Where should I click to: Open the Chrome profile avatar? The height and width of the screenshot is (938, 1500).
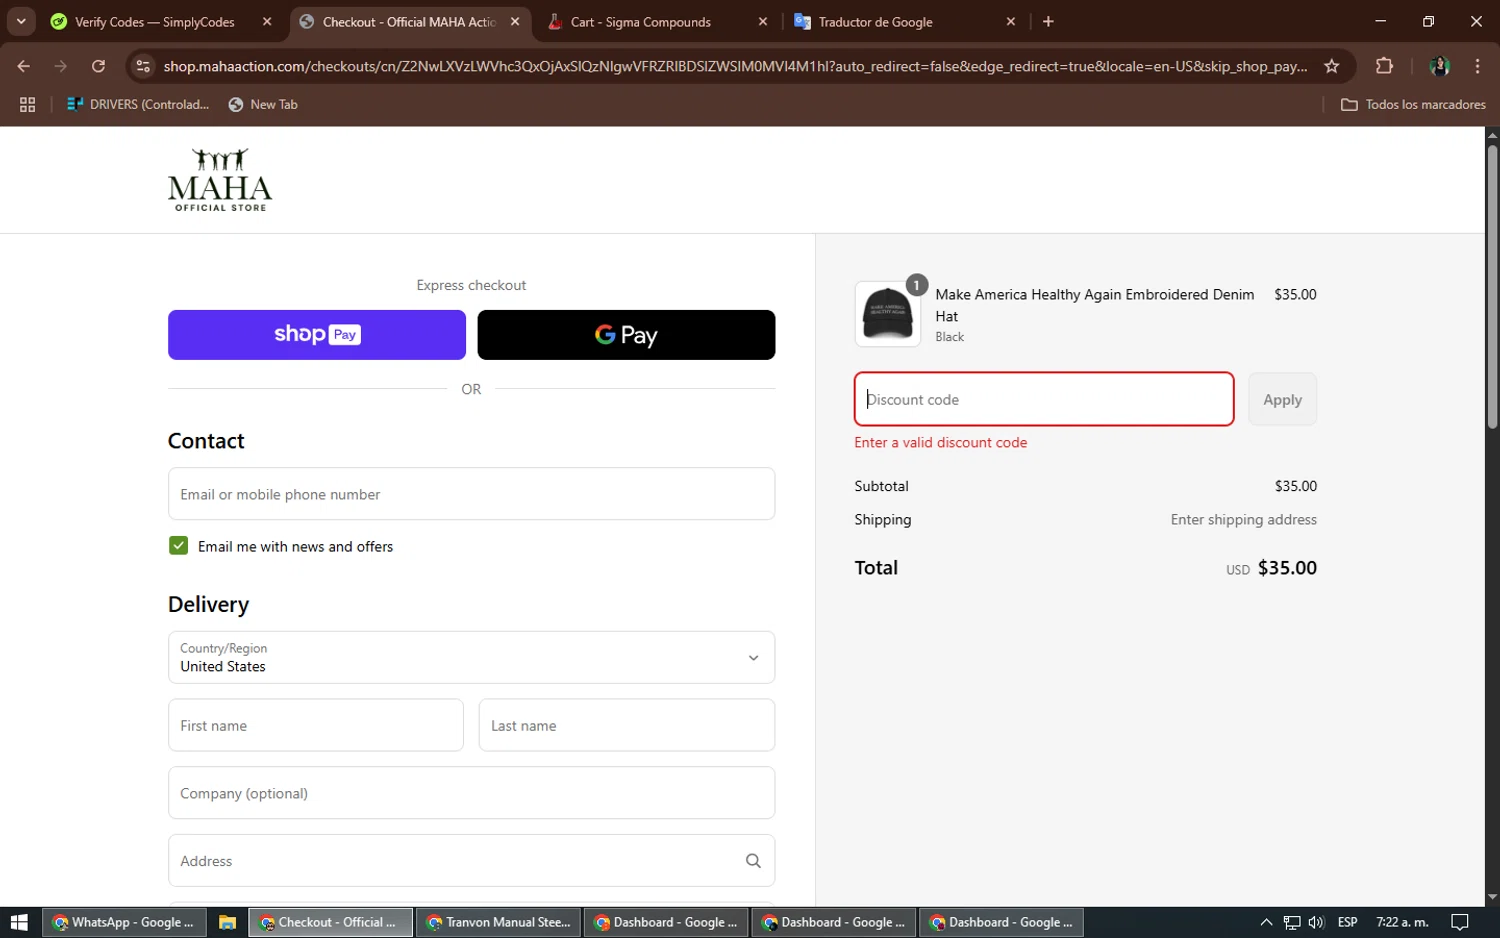(x=1440, y=66)
